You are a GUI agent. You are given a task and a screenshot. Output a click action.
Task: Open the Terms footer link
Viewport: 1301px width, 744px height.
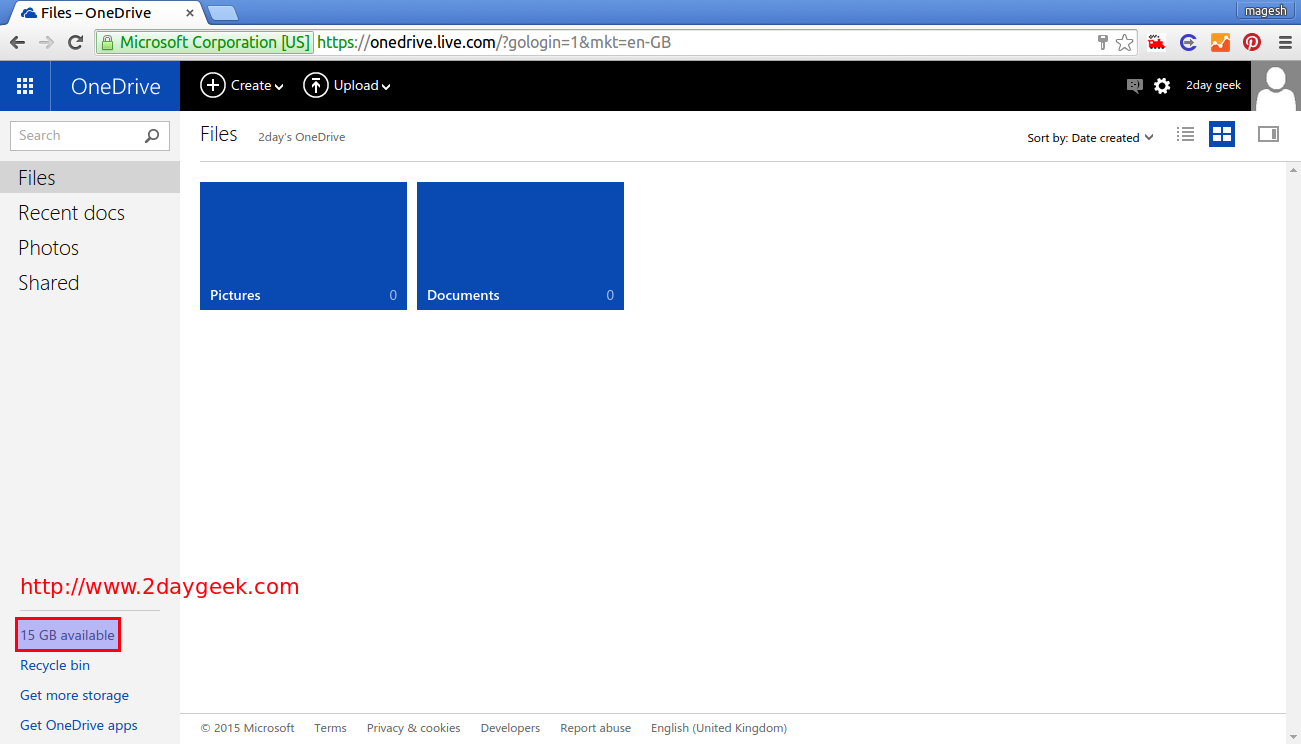pyautogui.click(x=330, y=728)
